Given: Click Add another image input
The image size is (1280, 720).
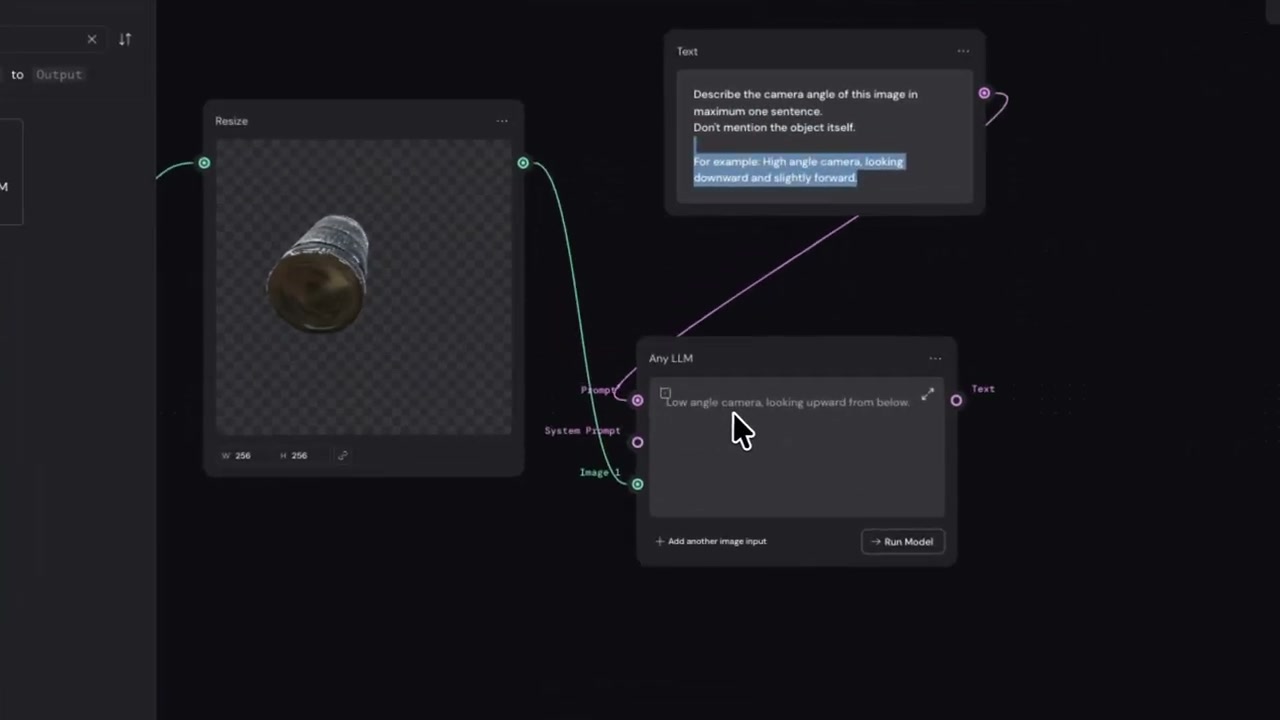Looking at the screenshot, I should click(x=710, y=541).
